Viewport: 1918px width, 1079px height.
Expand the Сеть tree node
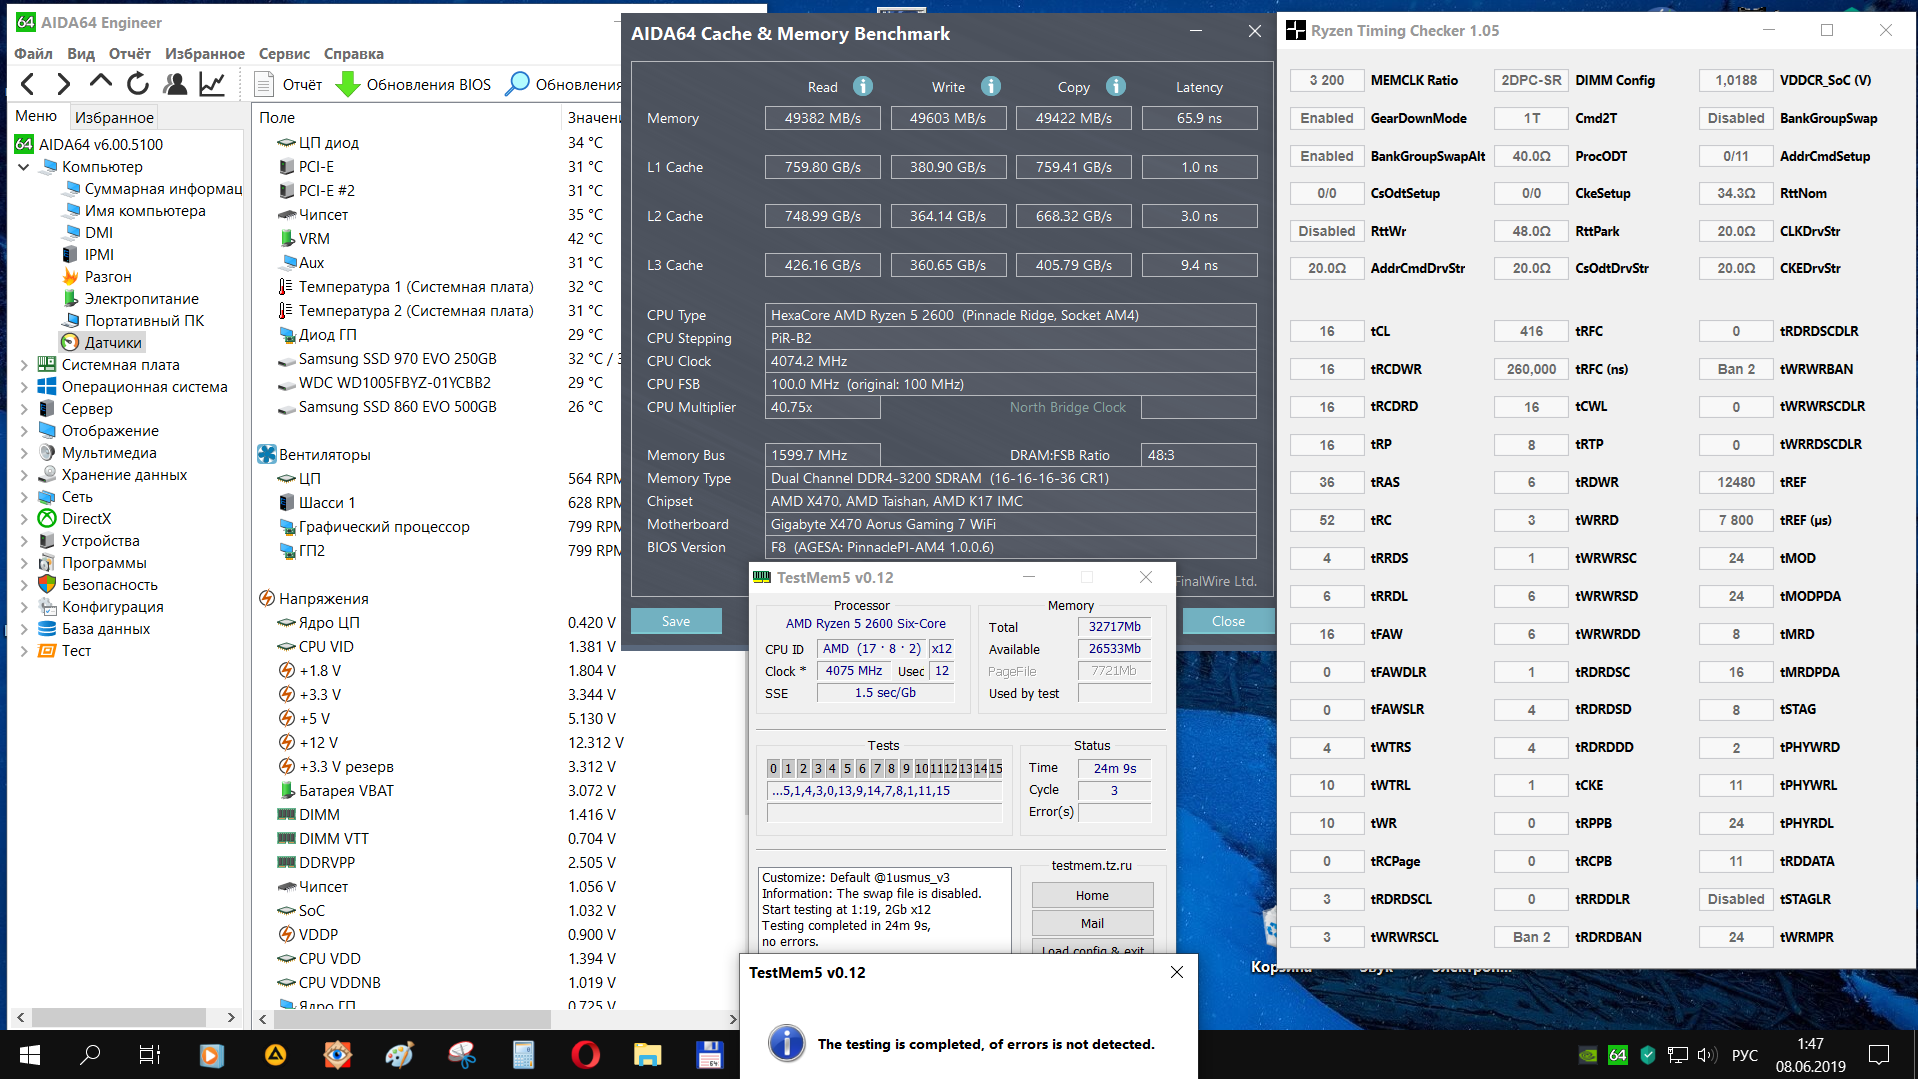pyautogui.click(x=24, y=497)
